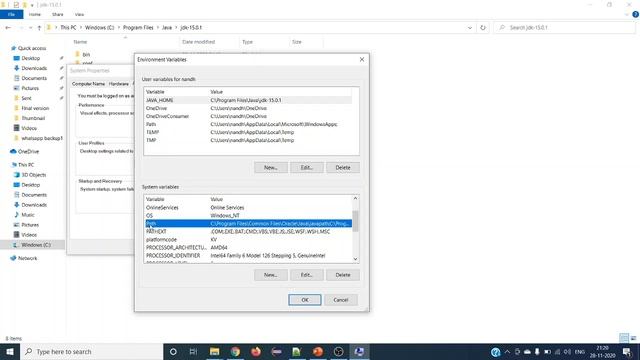Click Get Help tray icon
Image resolution: width=640 pixels, height=360 pixels.
(496, 352)
